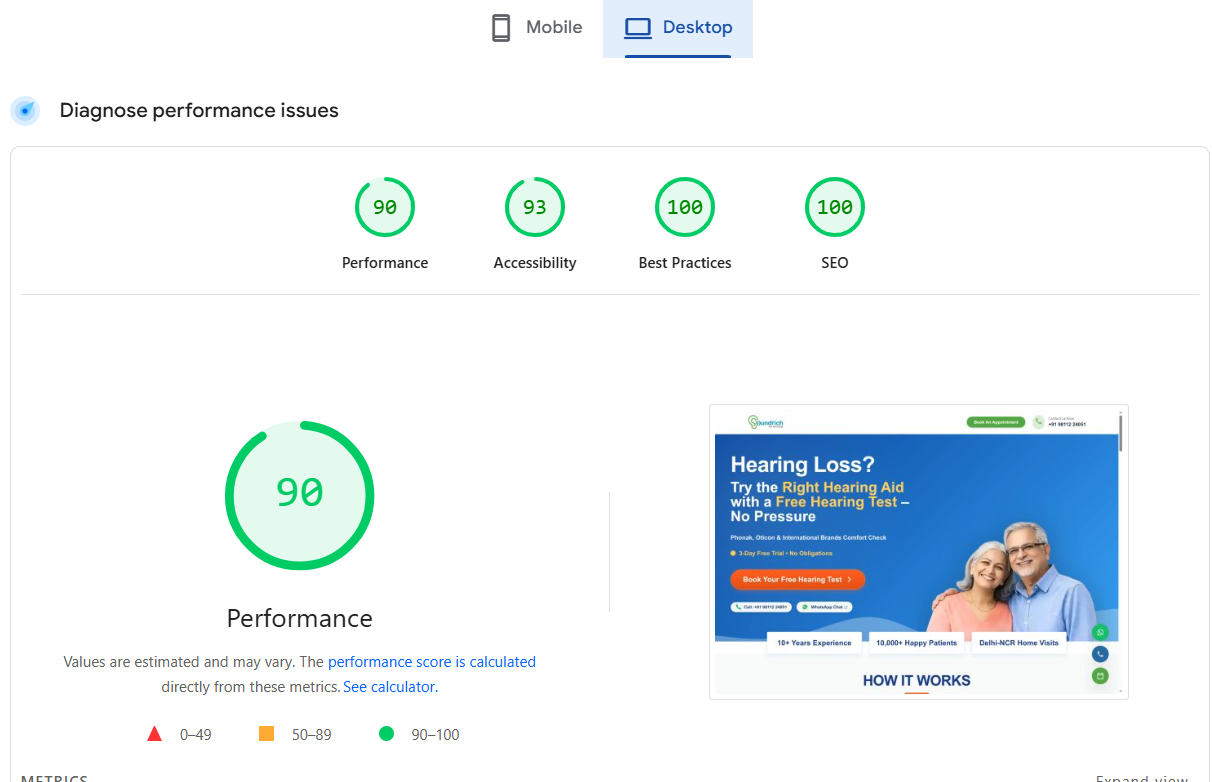Click the METRICS section heading
This screenshot has height=782, width=1212.
(54, 777)
